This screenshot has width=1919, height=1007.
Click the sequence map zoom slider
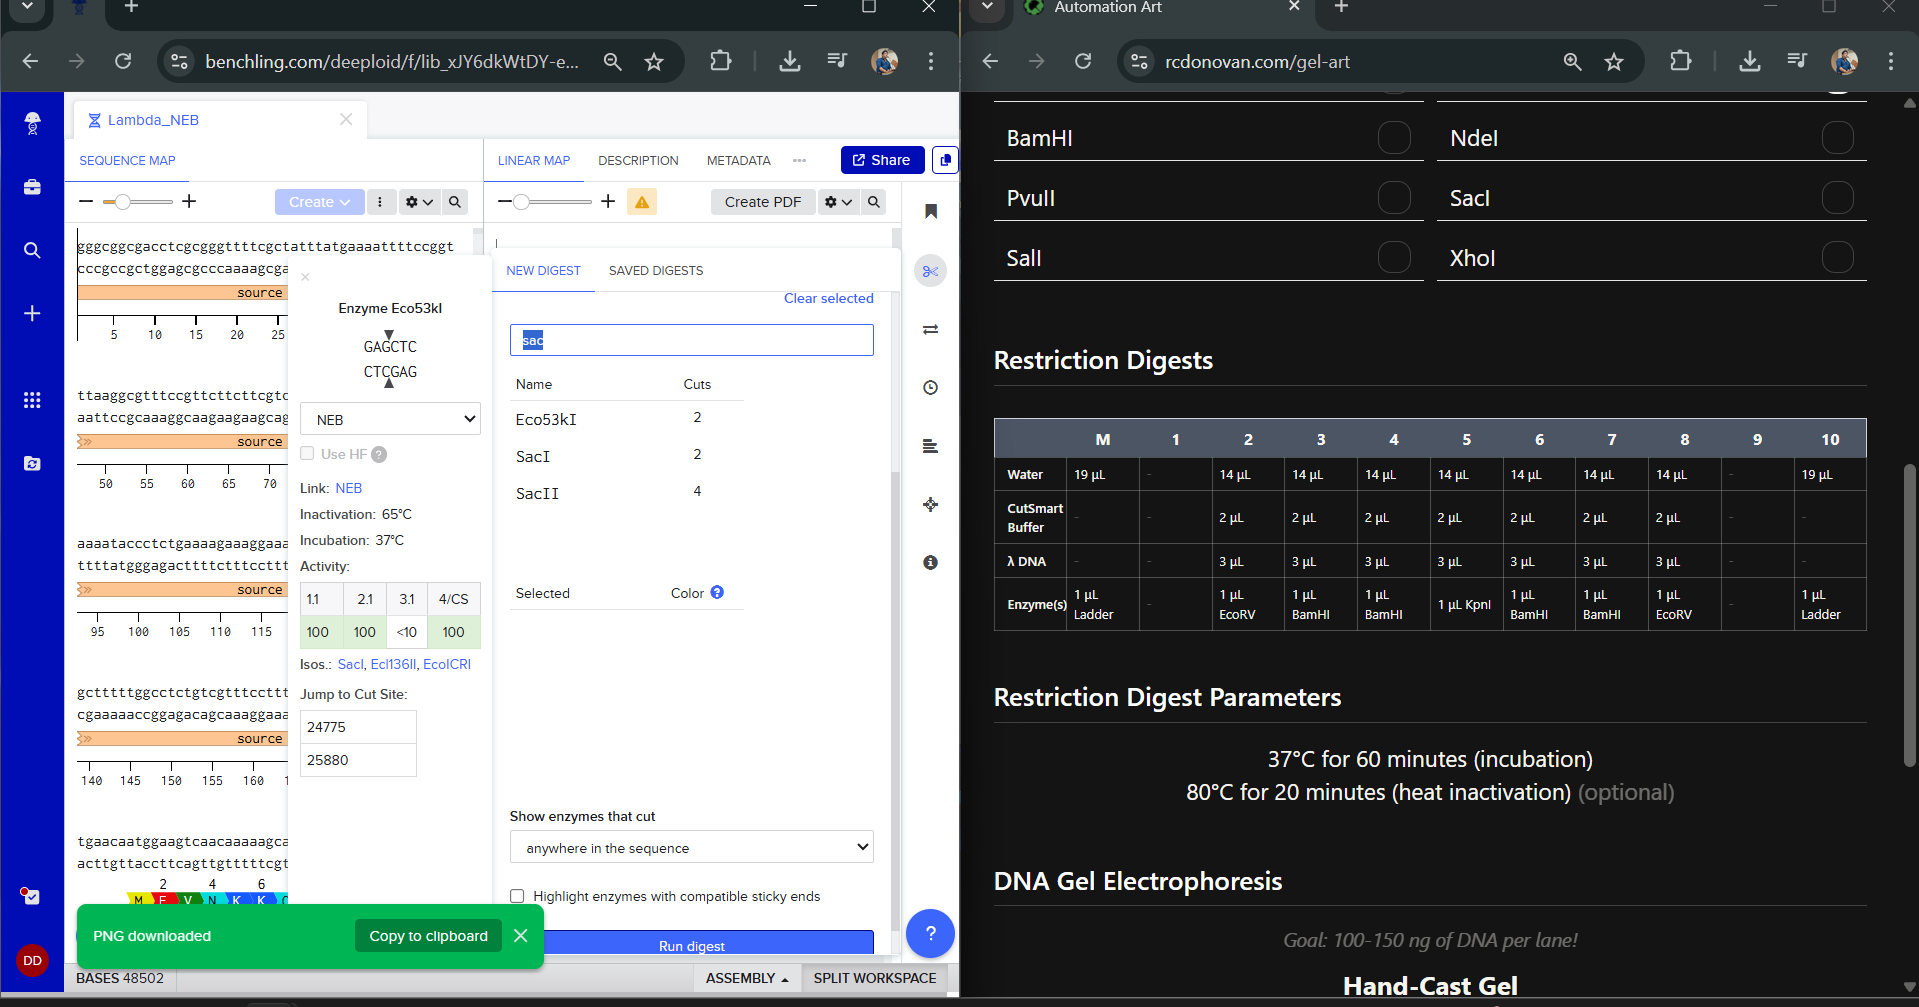coord(123,202)
